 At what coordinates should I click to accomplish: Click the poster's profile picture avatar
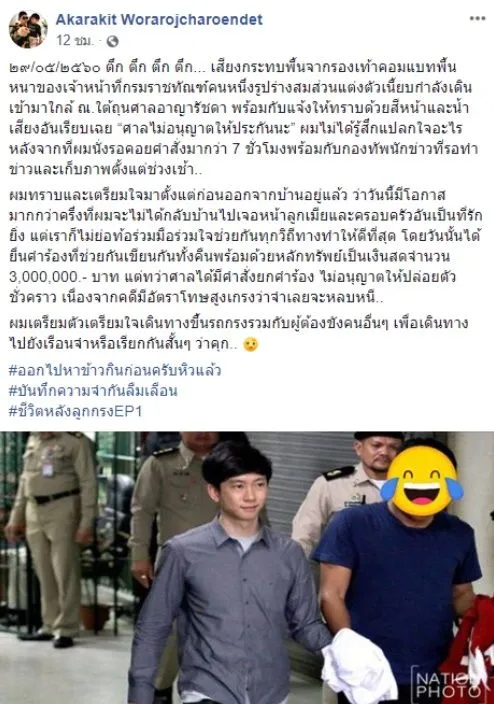[x=28, y=30]
